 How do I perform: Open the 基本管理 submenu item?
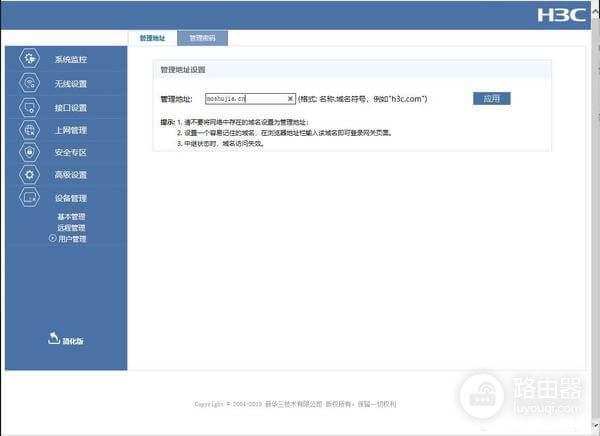click(x=71, y=217)
